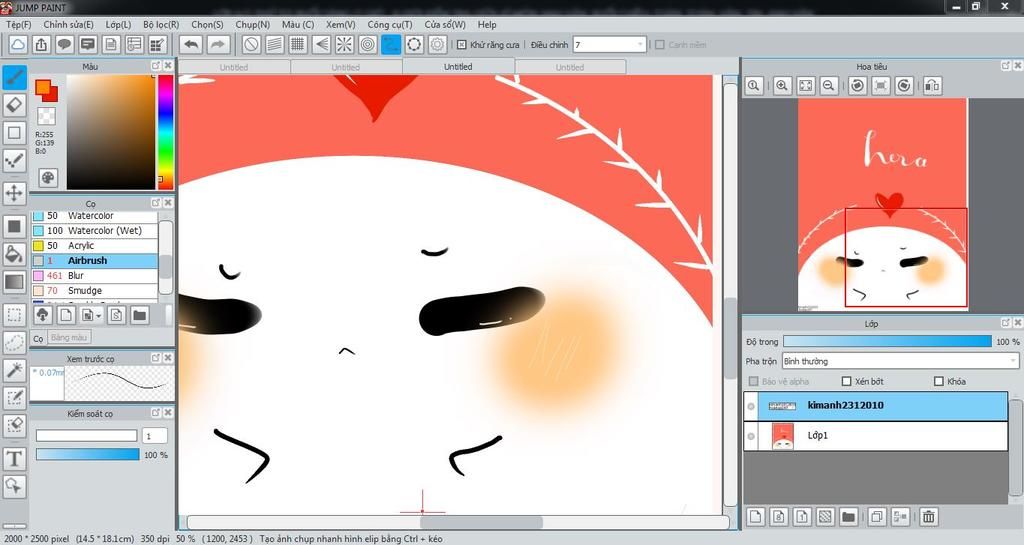Expand the add-brush dropdown arrow
The width and height of the screenshot is (1024, 545).
coord(99,316)
